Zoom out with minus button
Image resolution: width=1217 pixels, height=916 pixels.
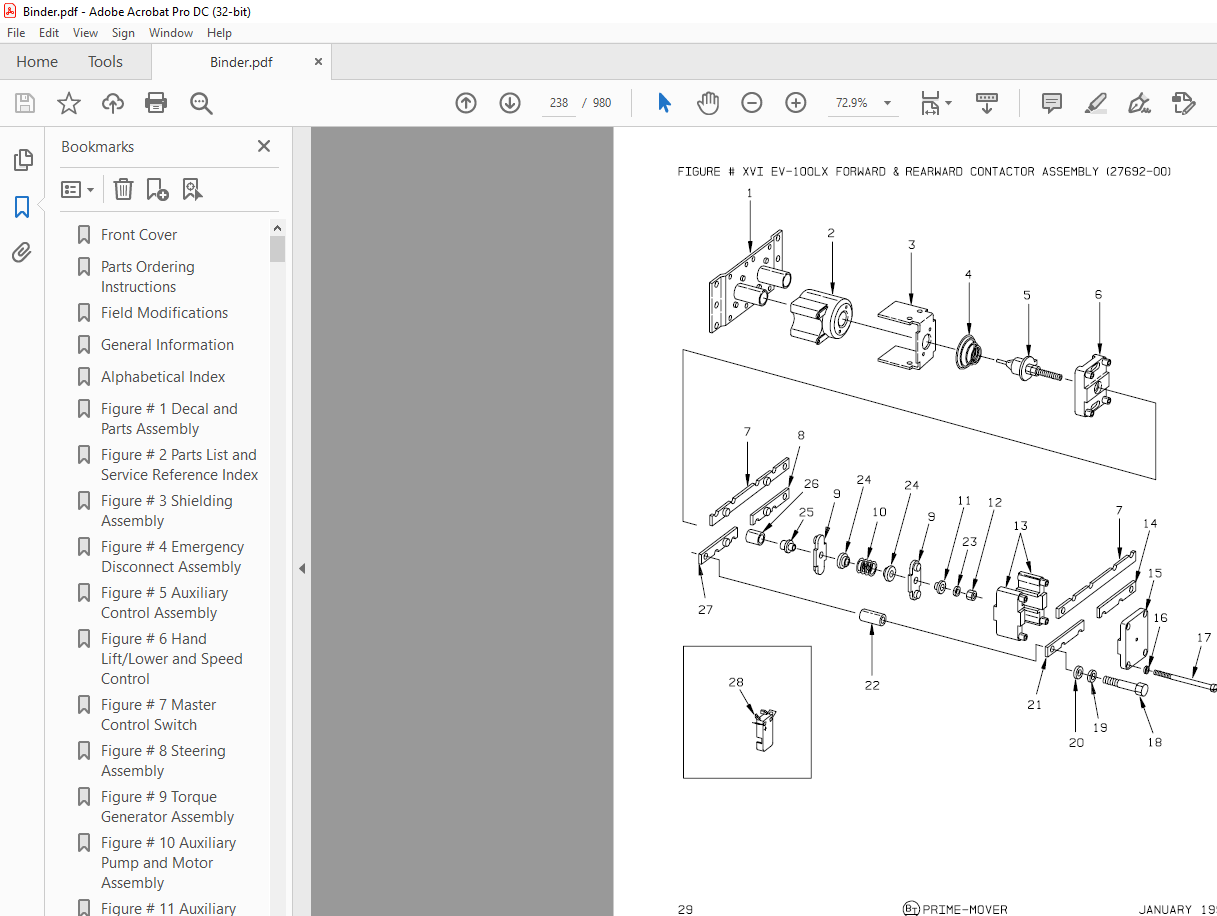(752, 103)
